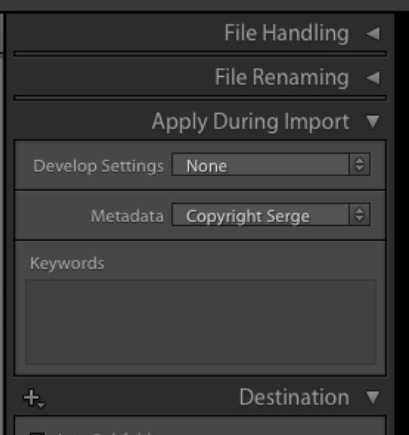Viewport: 409px width, 435px height.
Task: Collapse the Apply During Import triangle
Action: (373, 122)
